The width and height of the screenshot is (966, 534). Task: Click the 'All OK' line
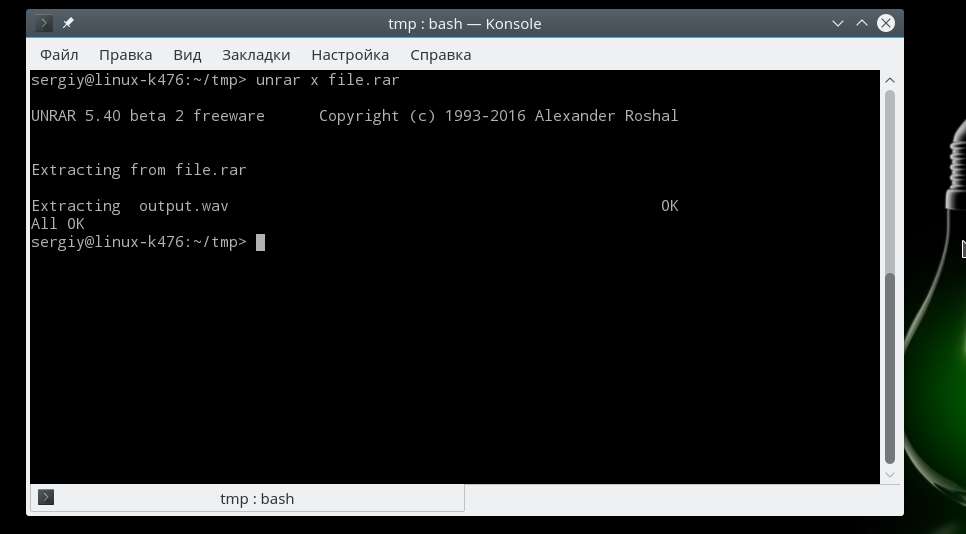[x=58, y=224]
